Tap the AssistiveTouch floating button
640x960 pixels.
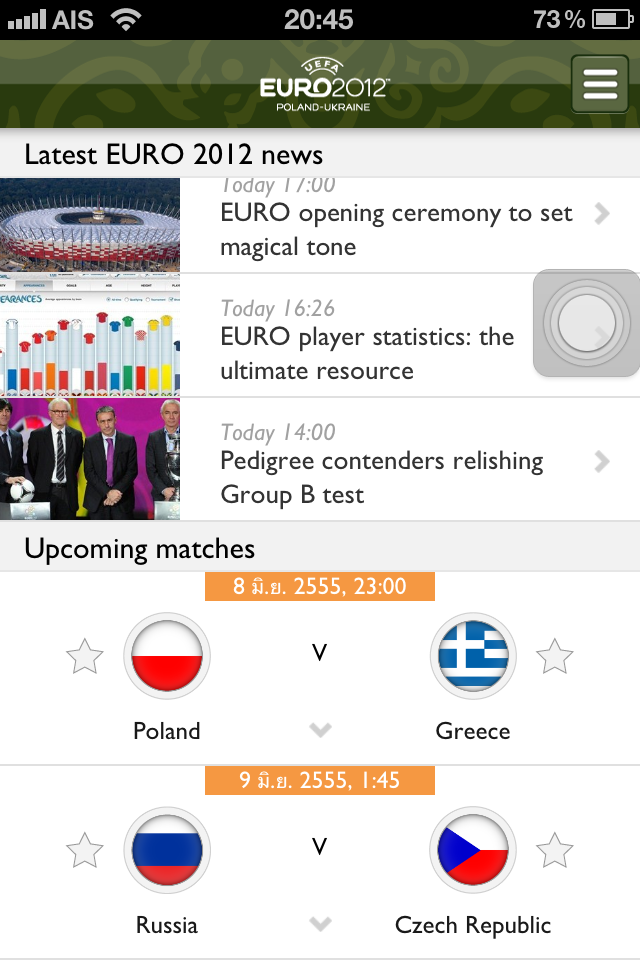[586, 323]
